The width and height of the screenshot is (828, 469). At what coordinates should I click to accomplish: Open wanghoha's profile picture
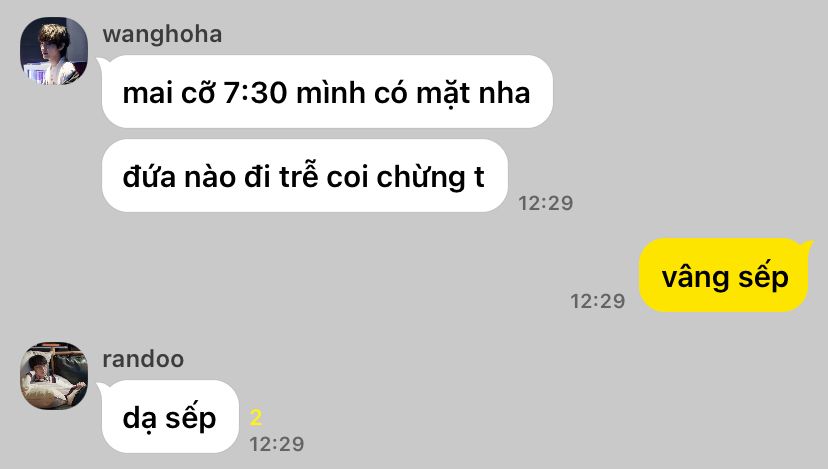[x=54, y=51]
